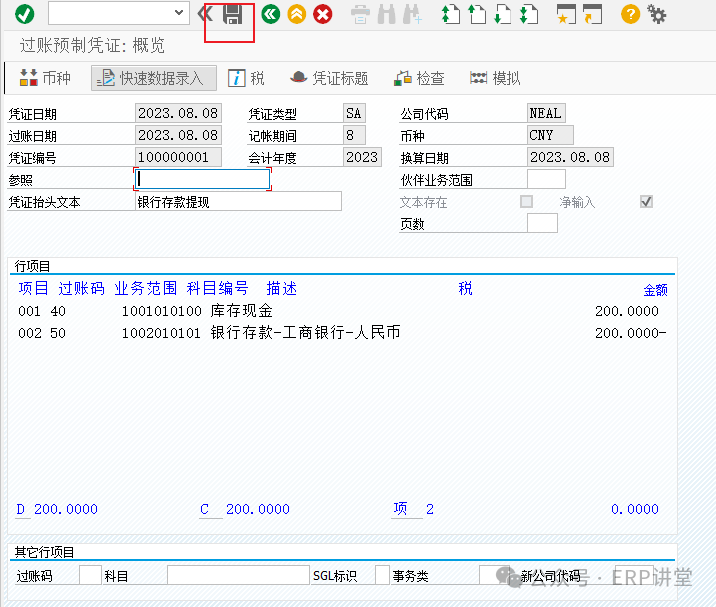Expand the command field dropdown arrow
The height and width of the screenshot is (607, 716).
click(179, 13)
